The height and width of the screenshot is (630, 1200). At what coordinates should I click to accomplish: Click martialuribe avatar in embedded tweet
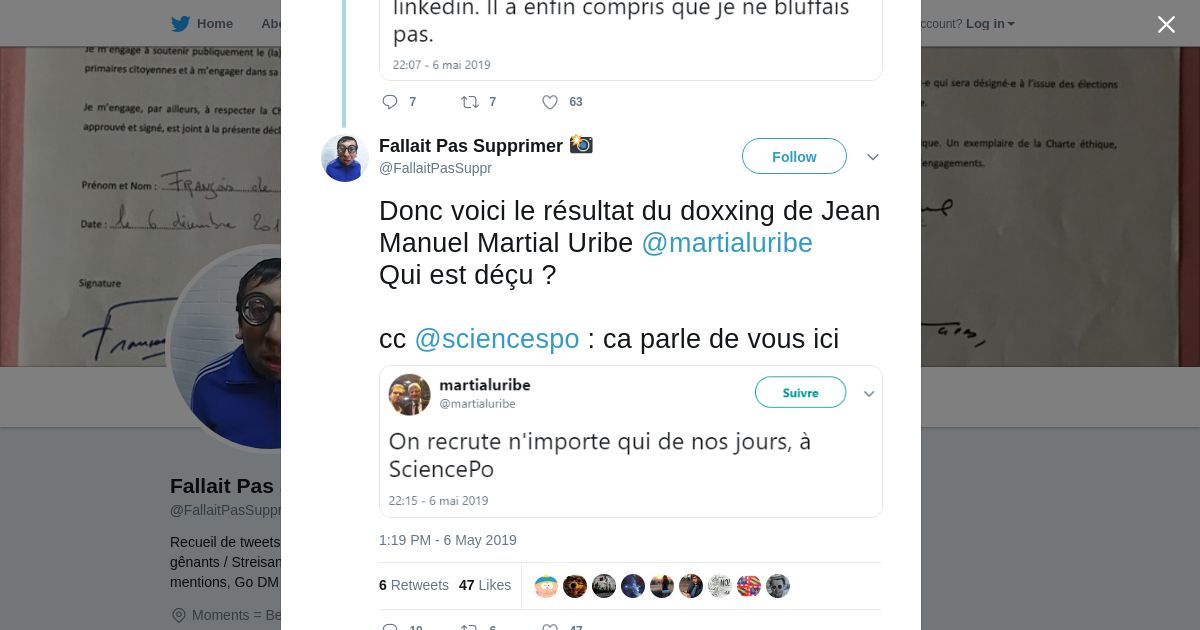tap(410, 395)
